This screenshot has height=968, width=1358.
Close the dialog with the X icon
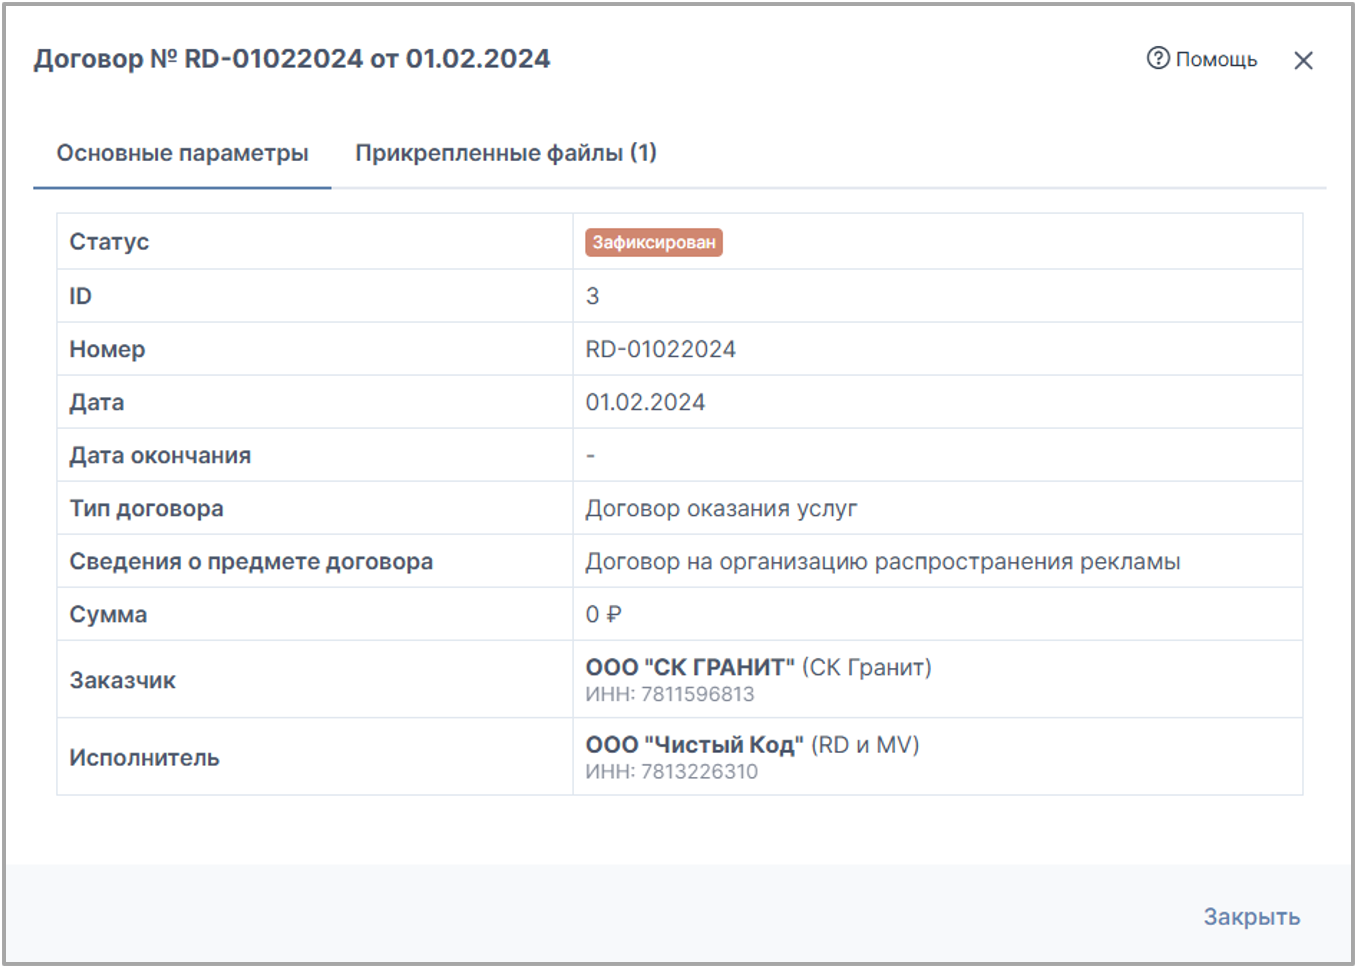click(x=1303, y=60)
